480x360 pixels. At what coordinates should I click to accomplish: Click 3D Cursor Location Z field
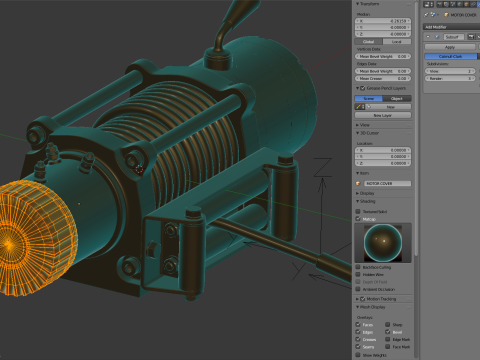pos(383,163)
